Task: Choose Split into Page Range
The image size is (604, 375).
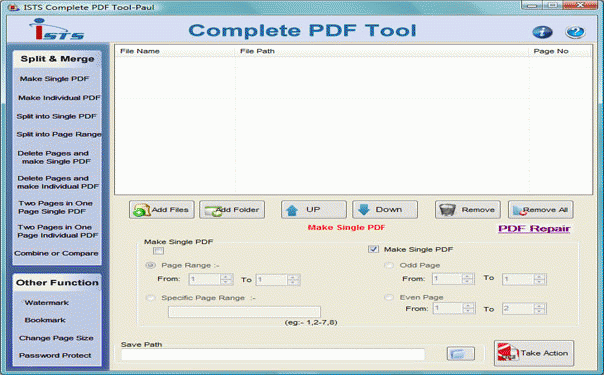Action: click(x=59, y=134)
